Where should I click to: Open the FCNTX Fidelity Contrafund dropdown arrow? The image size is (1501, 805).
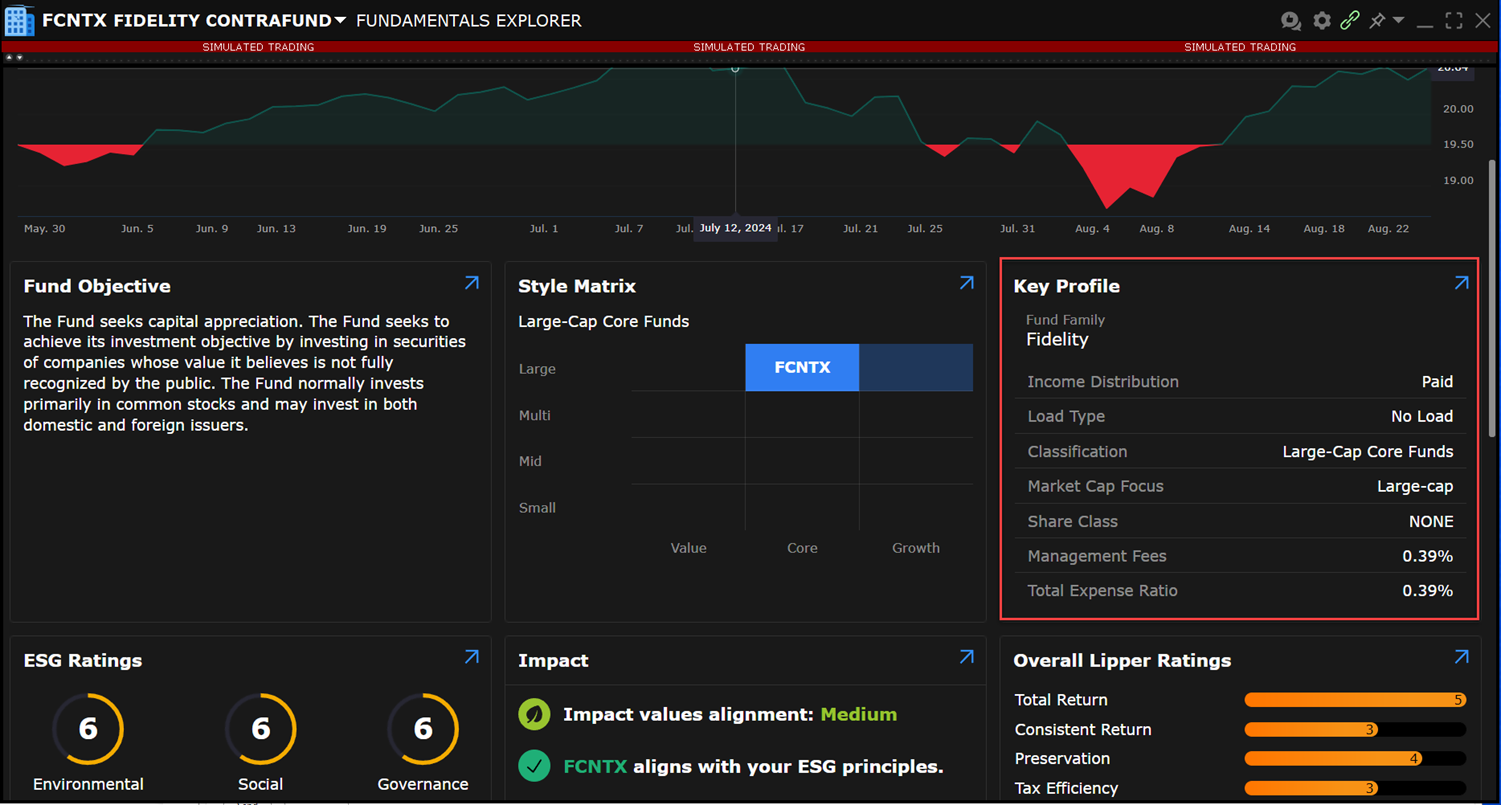point(341,21)
